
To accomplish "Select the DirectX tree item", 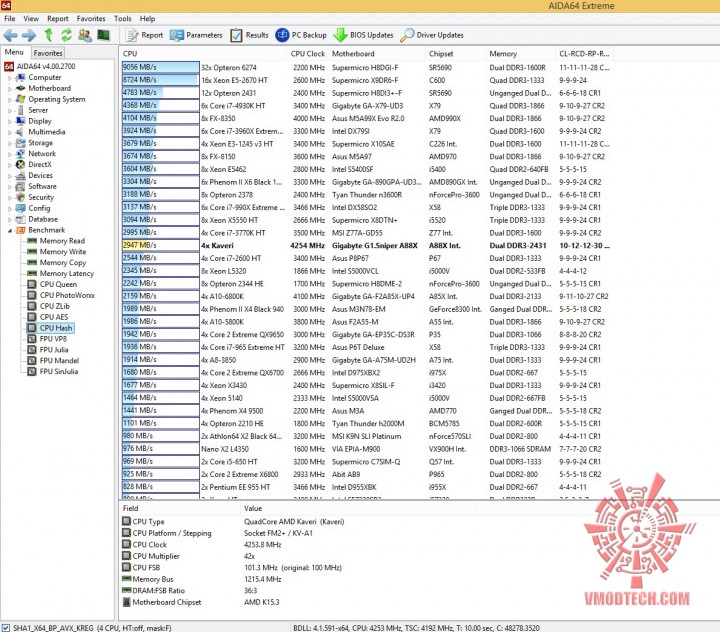I will [x=40, y=164].
